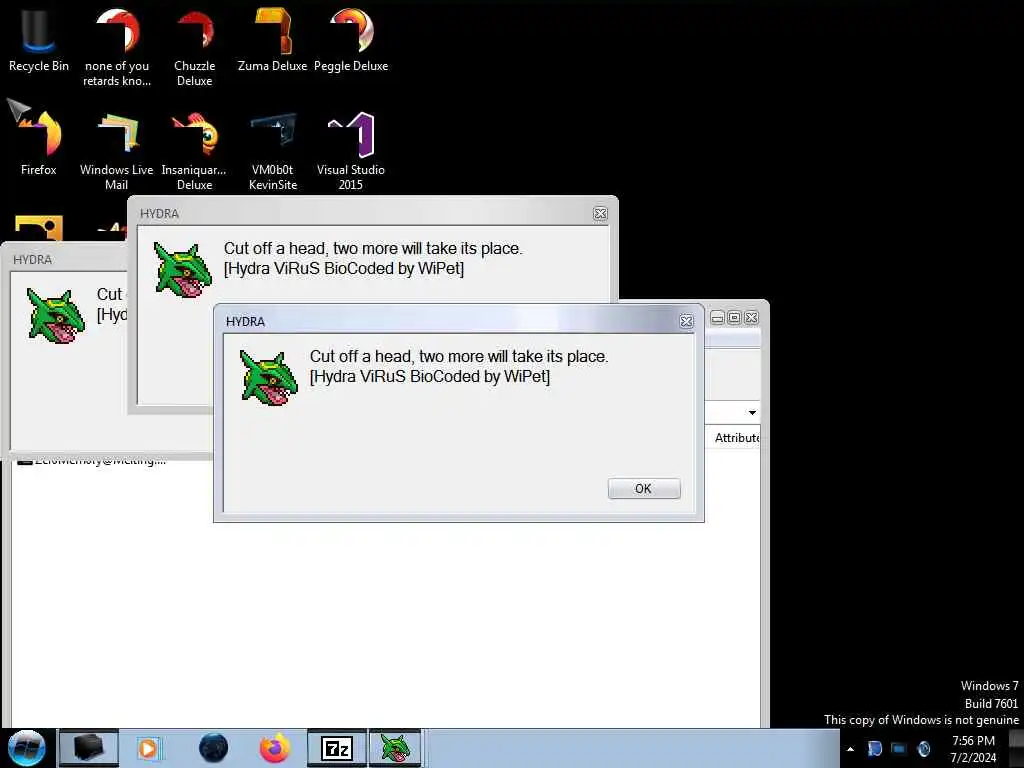Click the Hydra dragon icon in middle dialog
This screenshot has height=768, width=1024.
183,270
